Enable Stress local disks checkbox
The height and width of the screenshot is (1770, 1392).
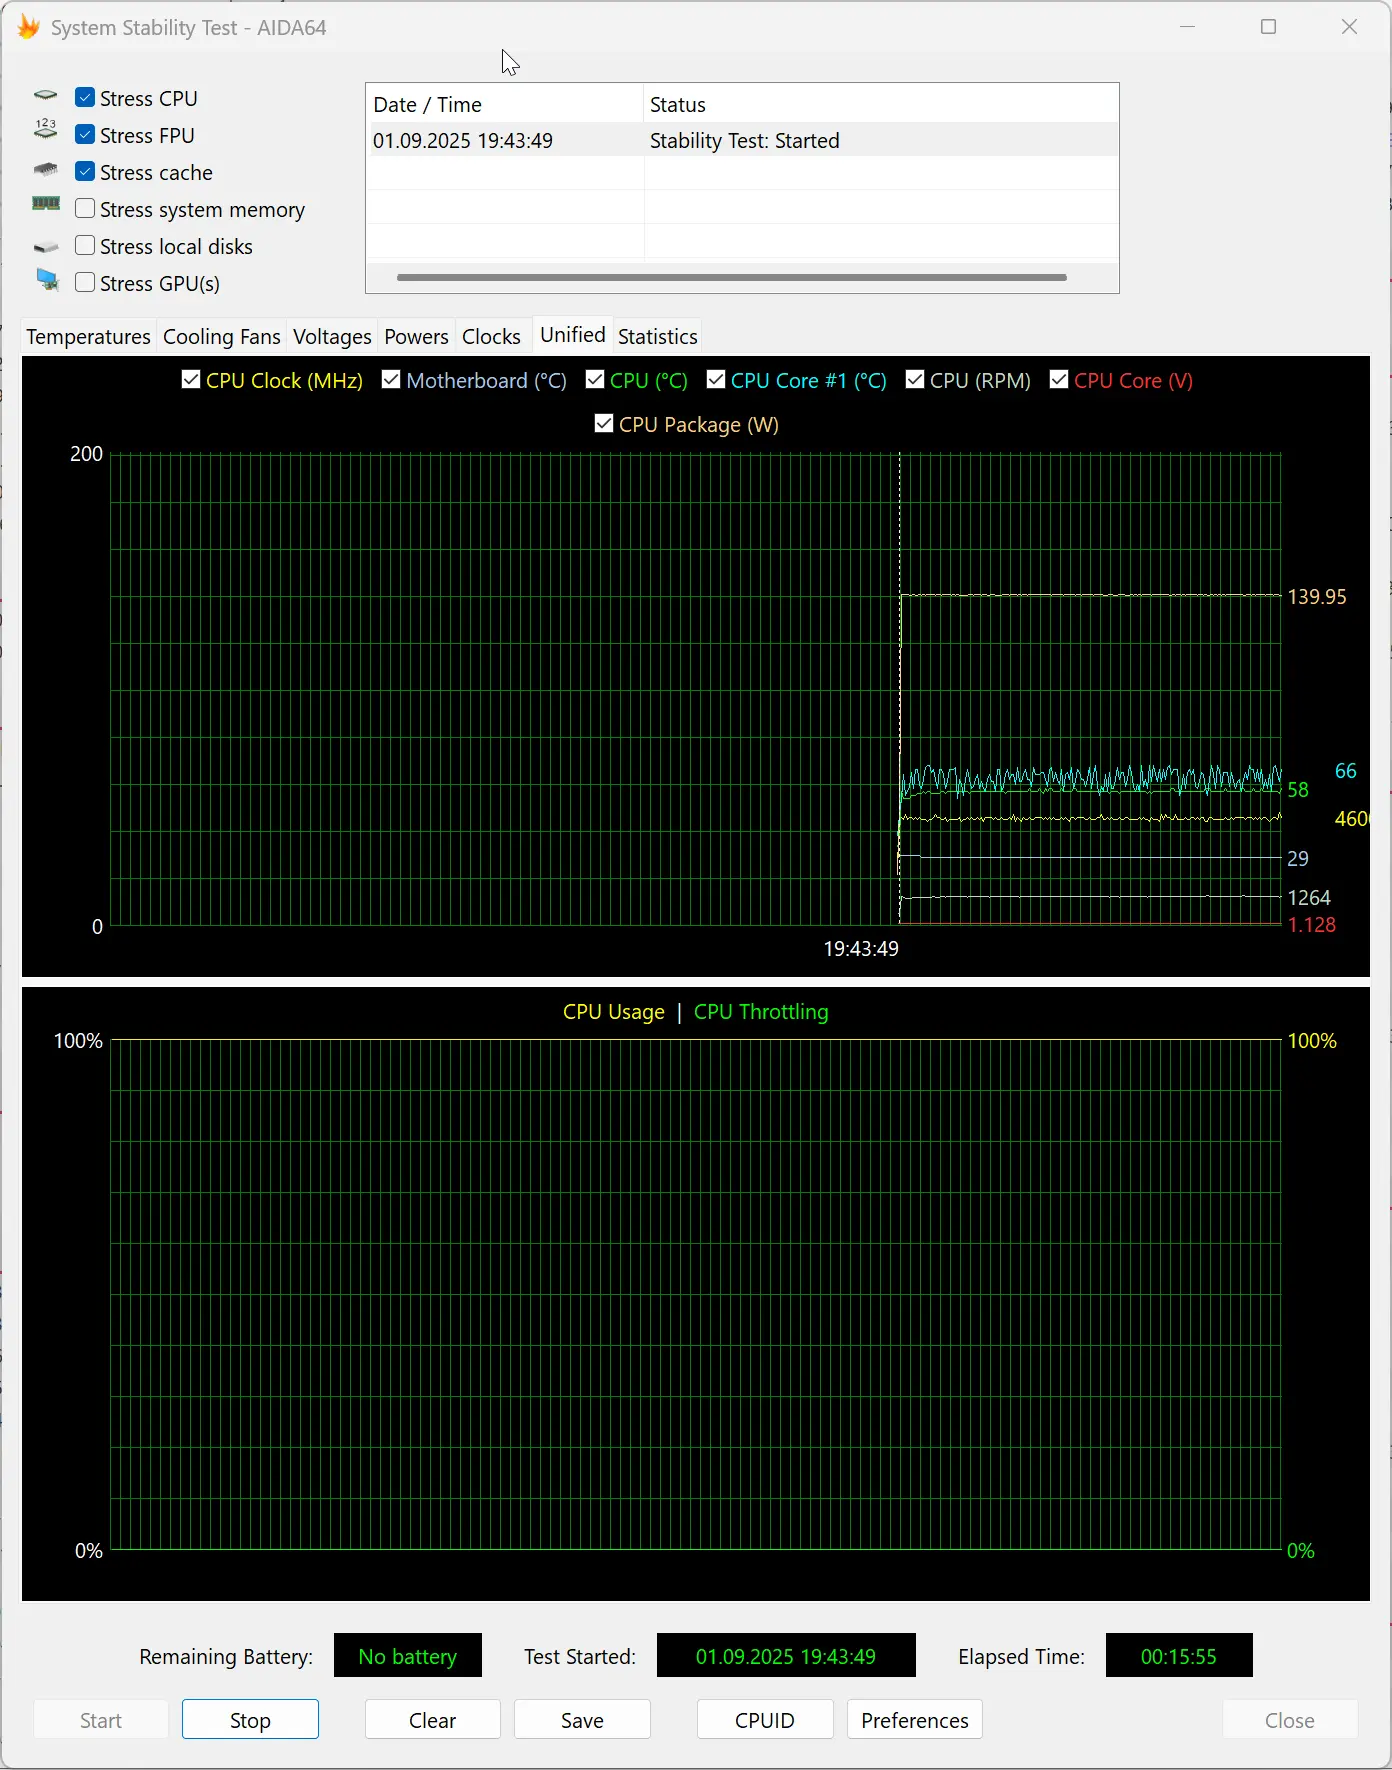(85, 246)
